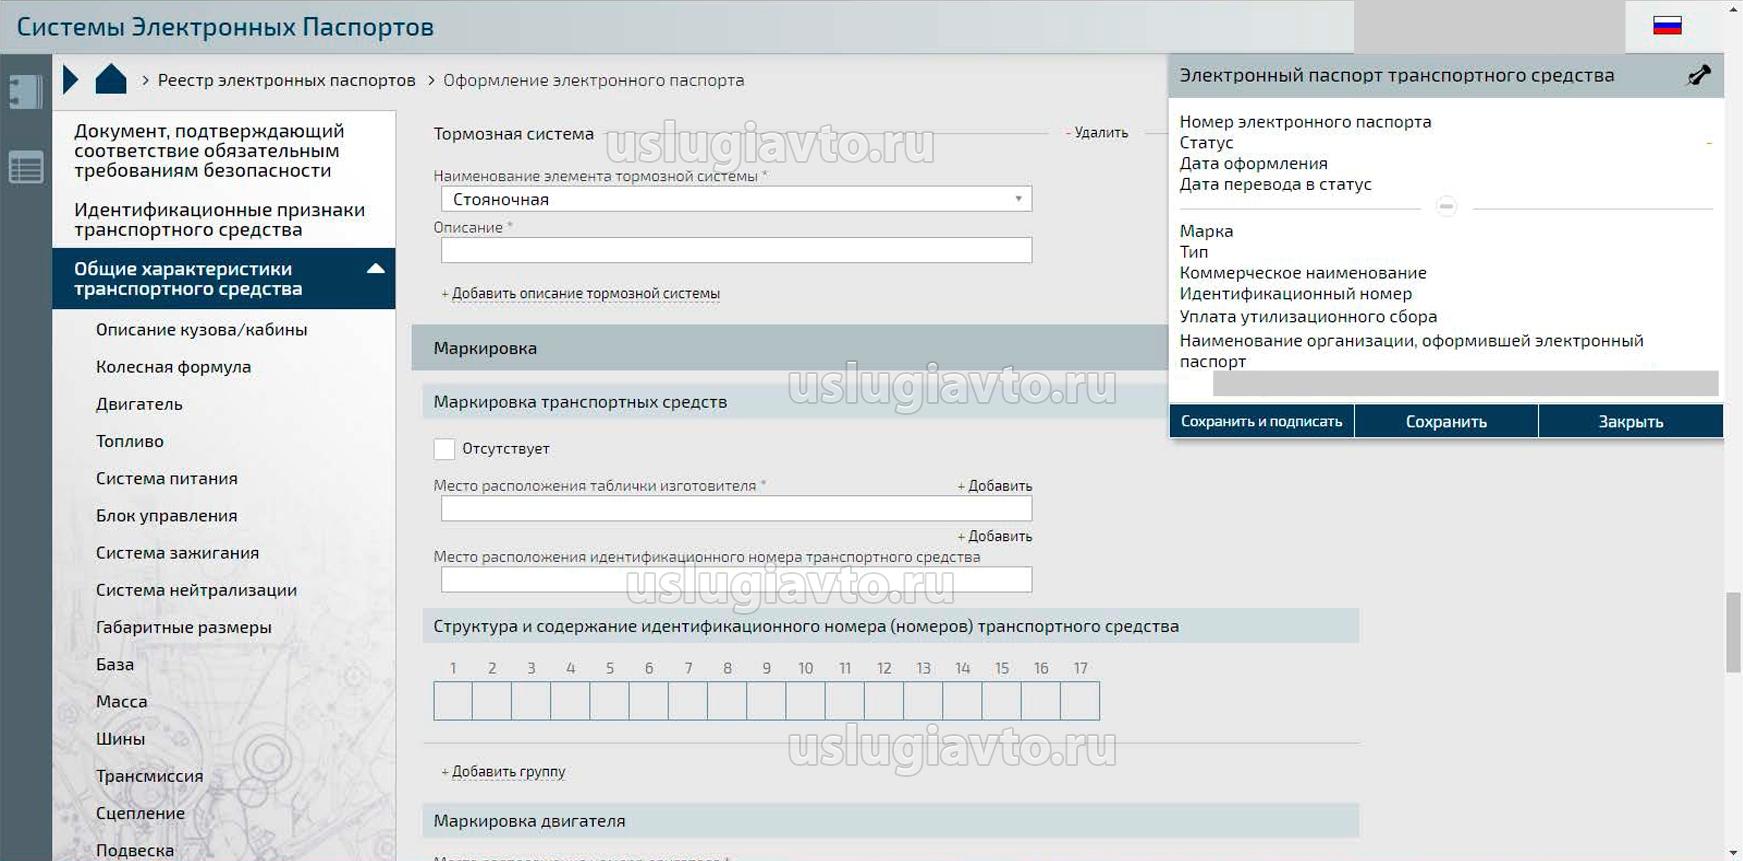This screenshot has height=861, width=1743.
Task: Open 'Наименование элемента тормозной системы' dropdown
Action: [x=736, y=199]
